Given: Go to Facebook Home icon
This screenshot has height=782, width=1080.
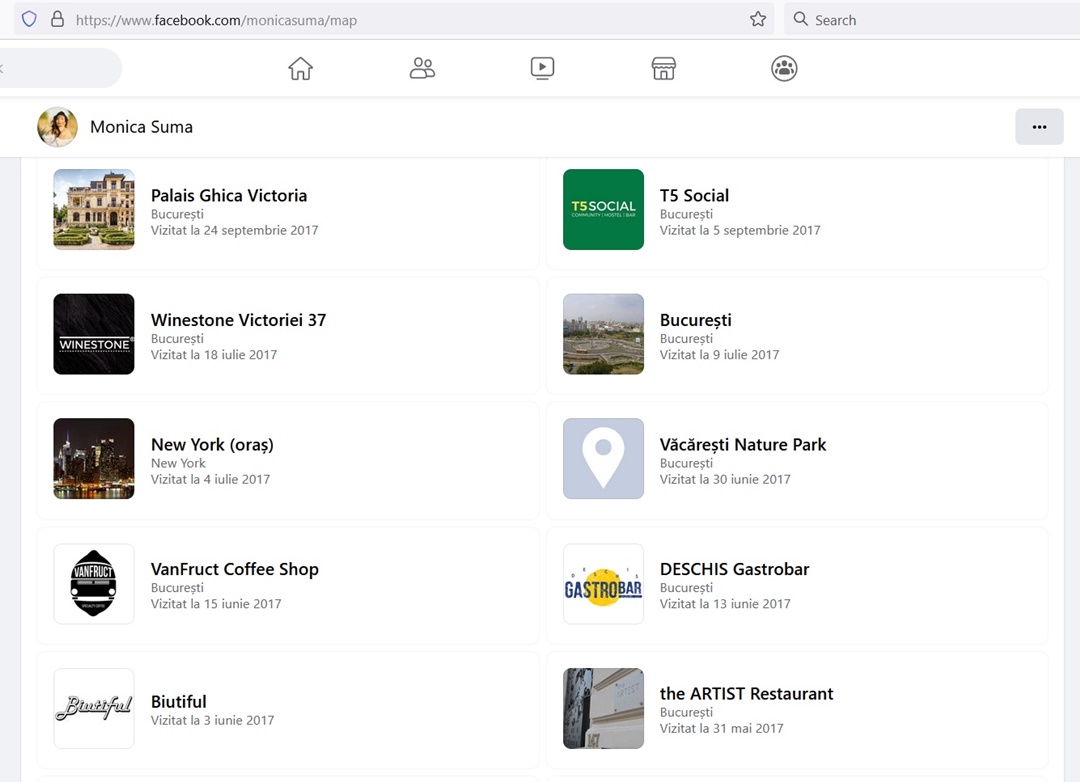Looking at the screenshot, I should (300, 68).
